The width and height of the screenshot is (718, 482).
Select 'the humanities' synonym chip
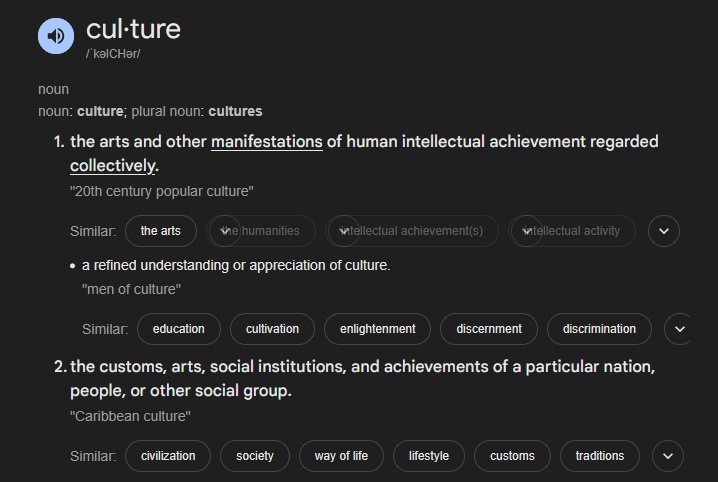(x=261, y=231)
